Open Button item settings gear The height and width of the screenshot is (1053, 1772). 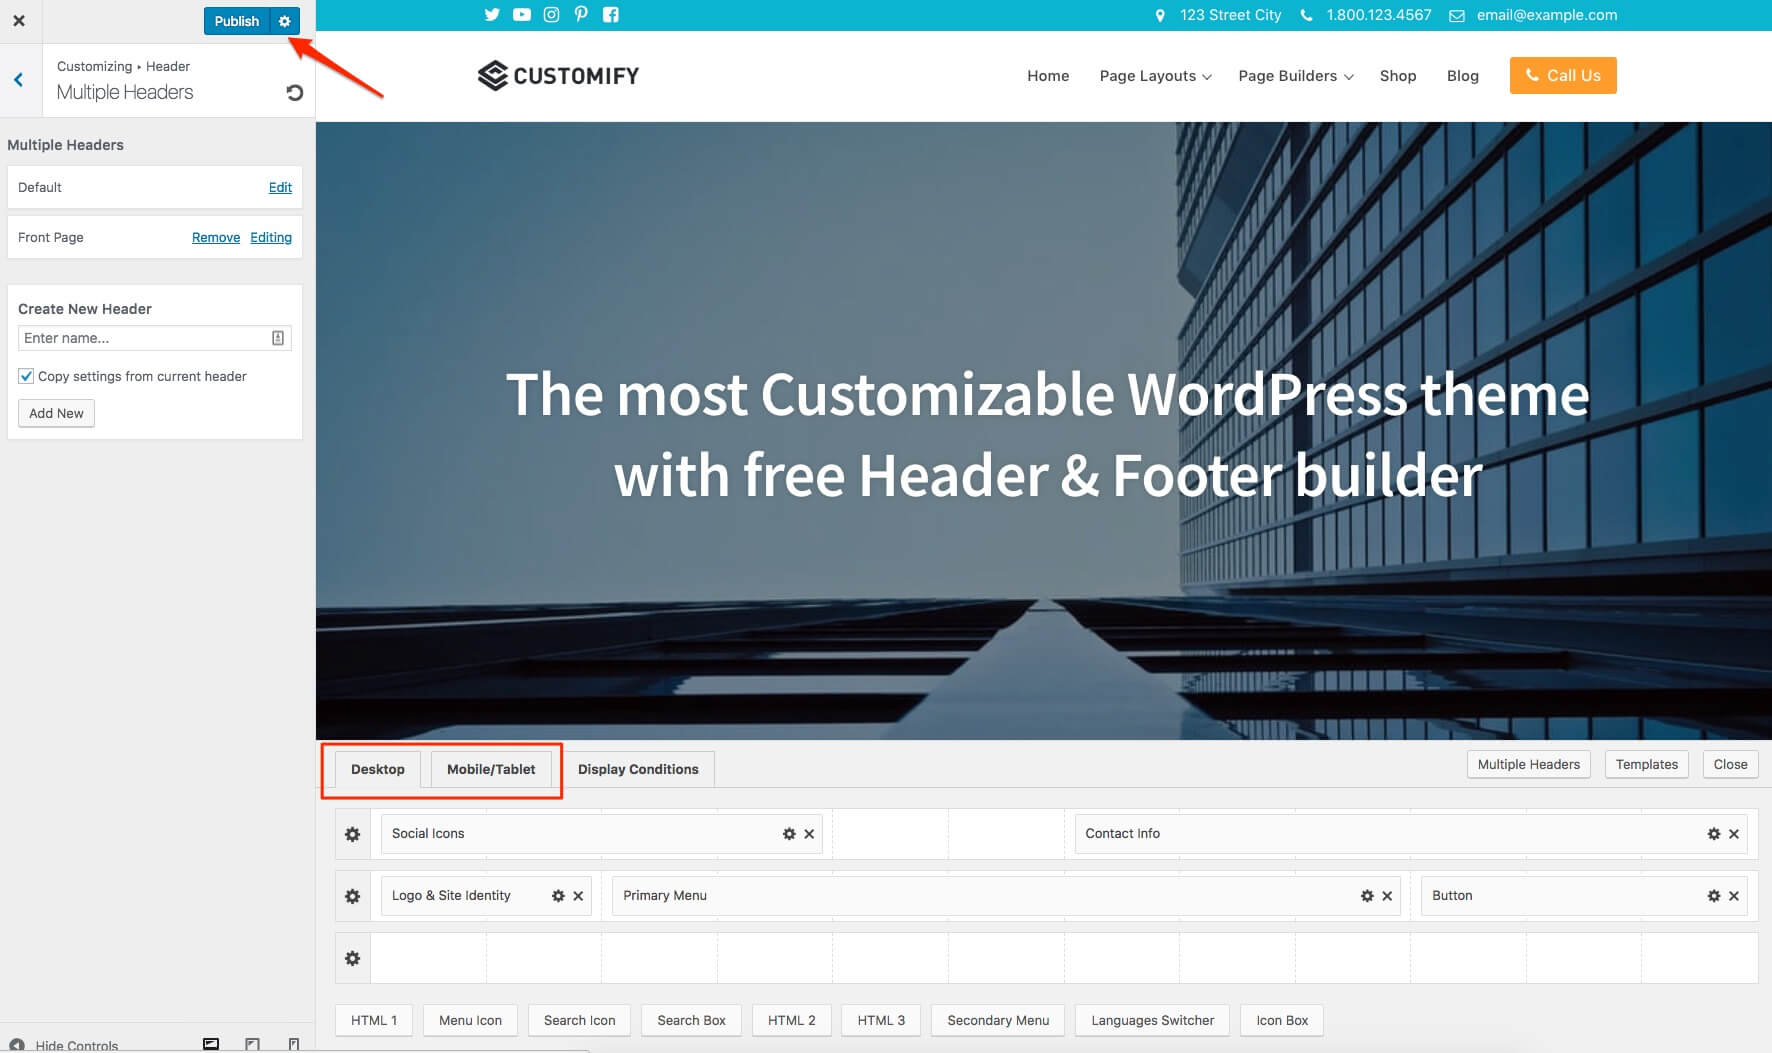pos(1714,896)
